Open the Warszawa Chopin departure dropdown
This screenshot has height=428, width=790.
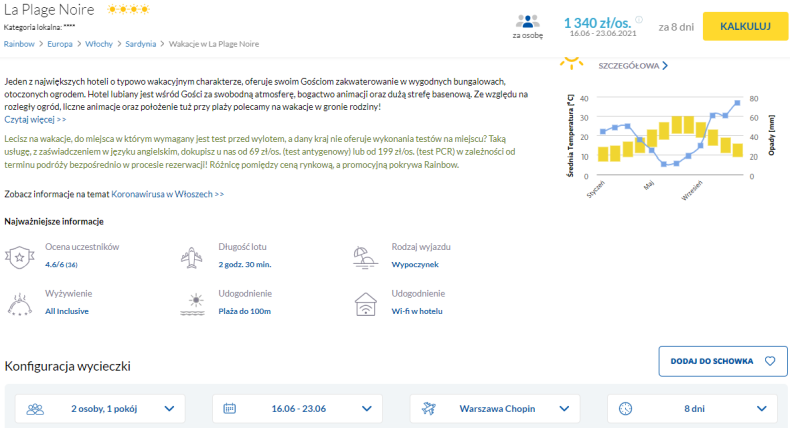pyautogui.click(x=494, y=408)
